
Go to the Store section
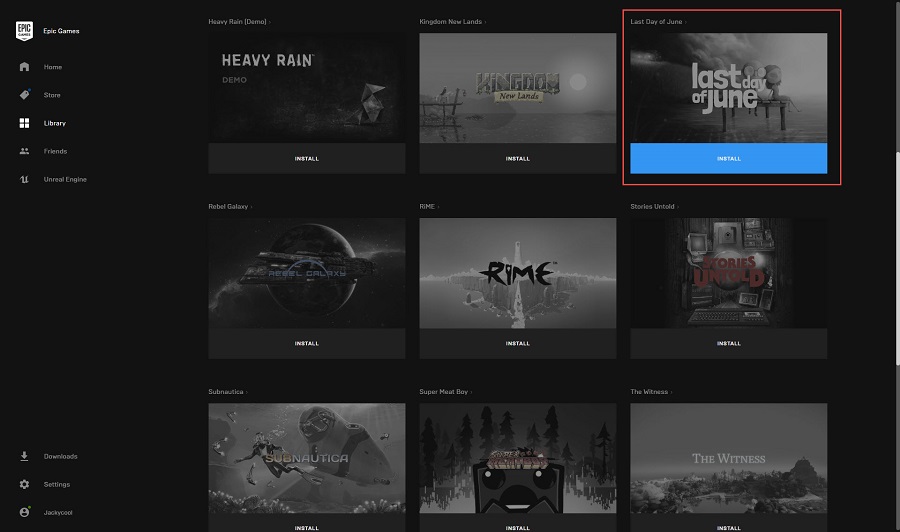[52, 95]
